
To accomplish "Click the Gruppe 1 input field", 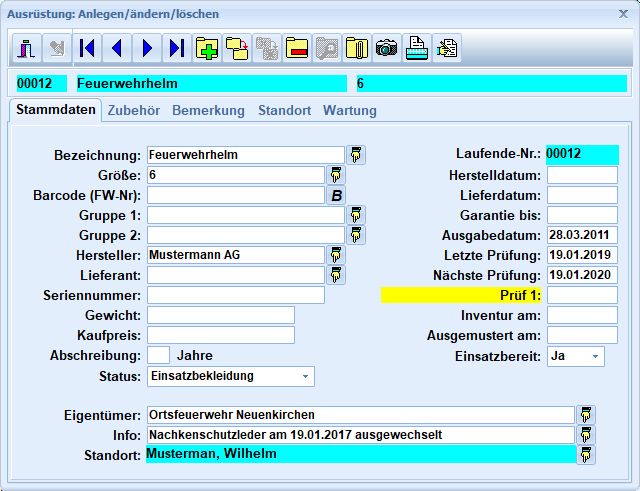I will click(246, 215).
